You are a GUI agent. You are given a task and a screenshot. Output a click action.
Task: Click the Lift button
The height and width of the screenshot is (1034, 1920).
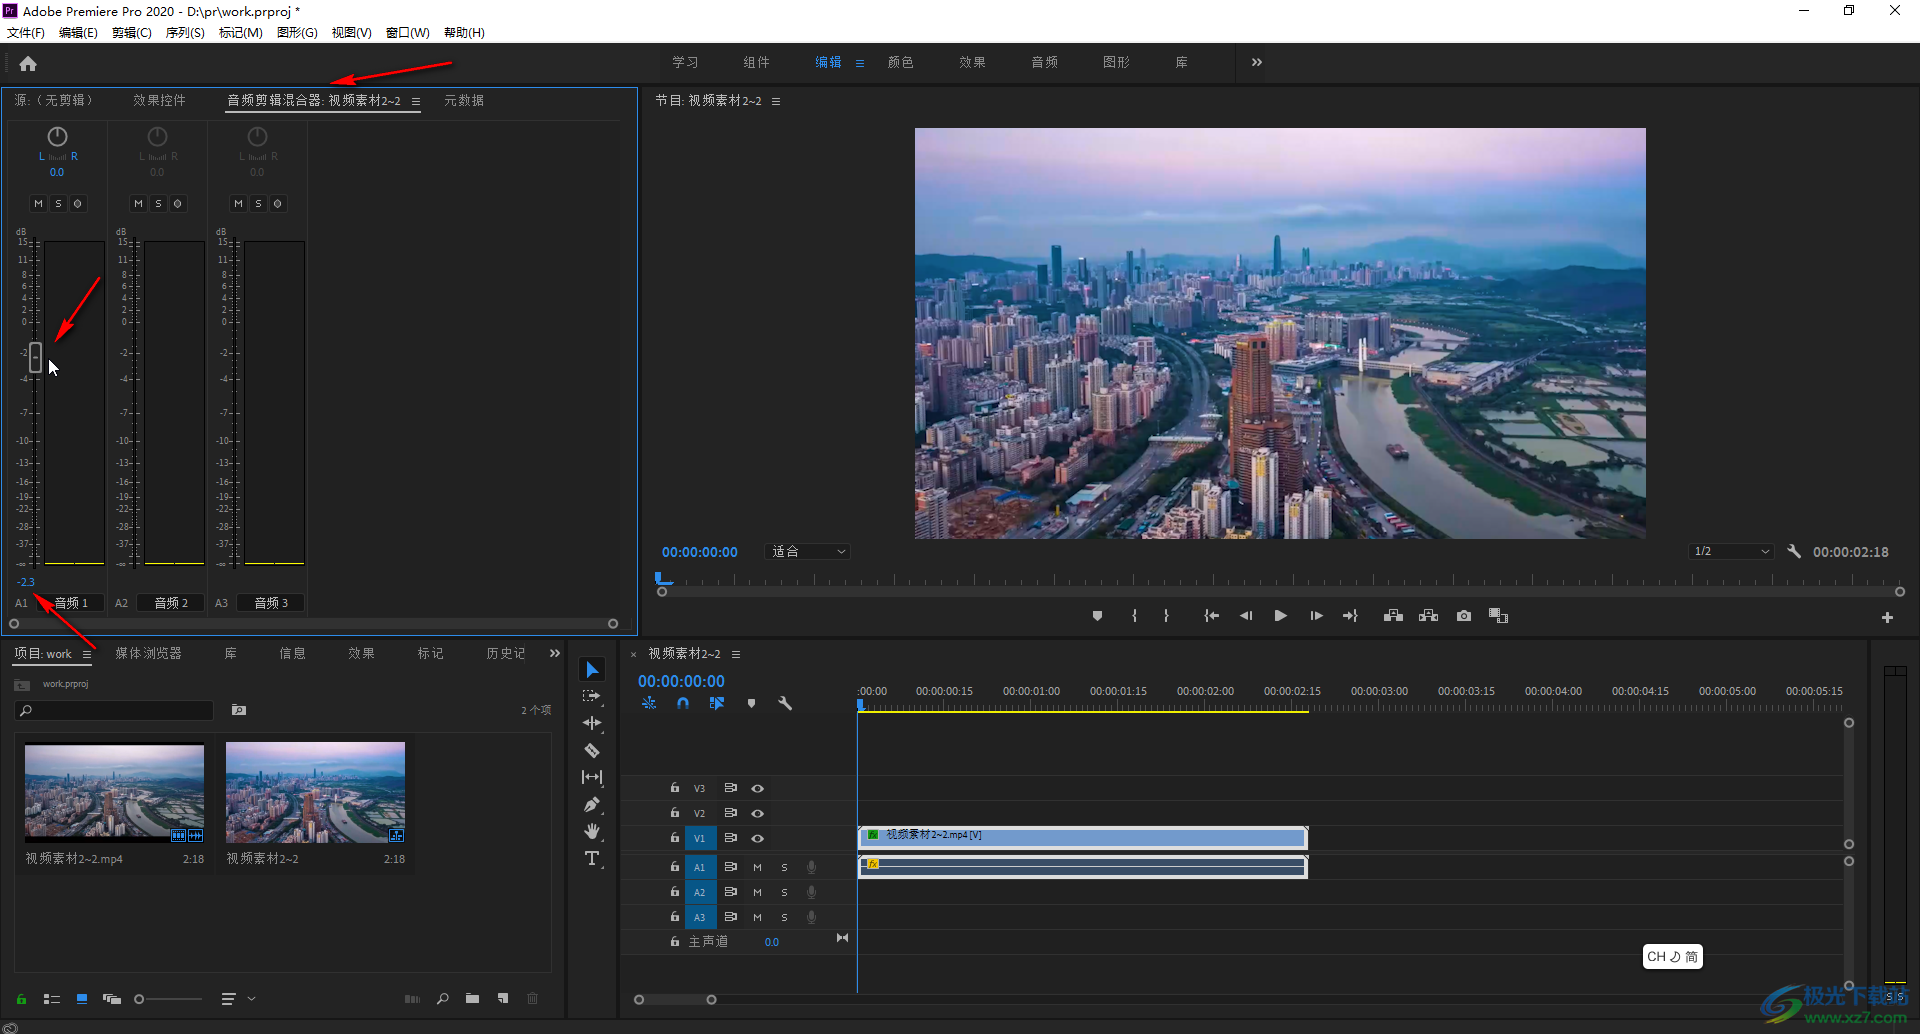pos(1393,616)
